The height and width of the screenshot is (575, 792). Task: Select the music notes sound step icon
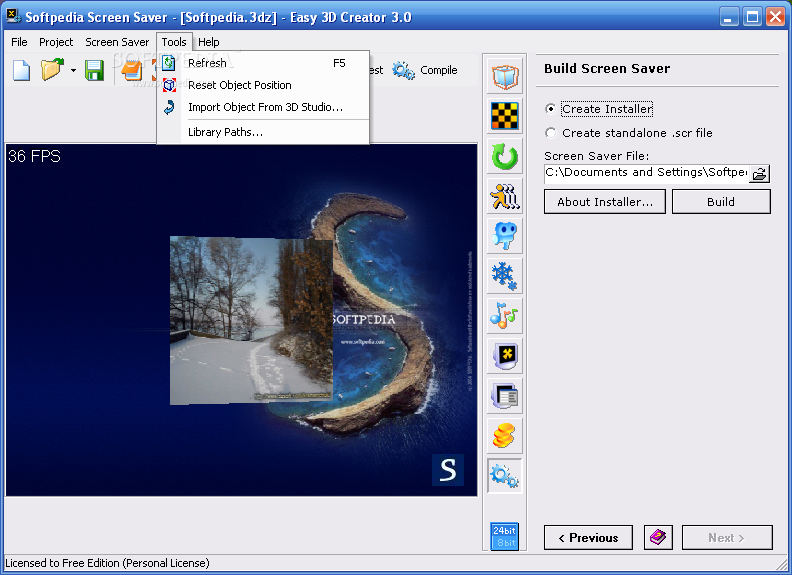(505, 316)
